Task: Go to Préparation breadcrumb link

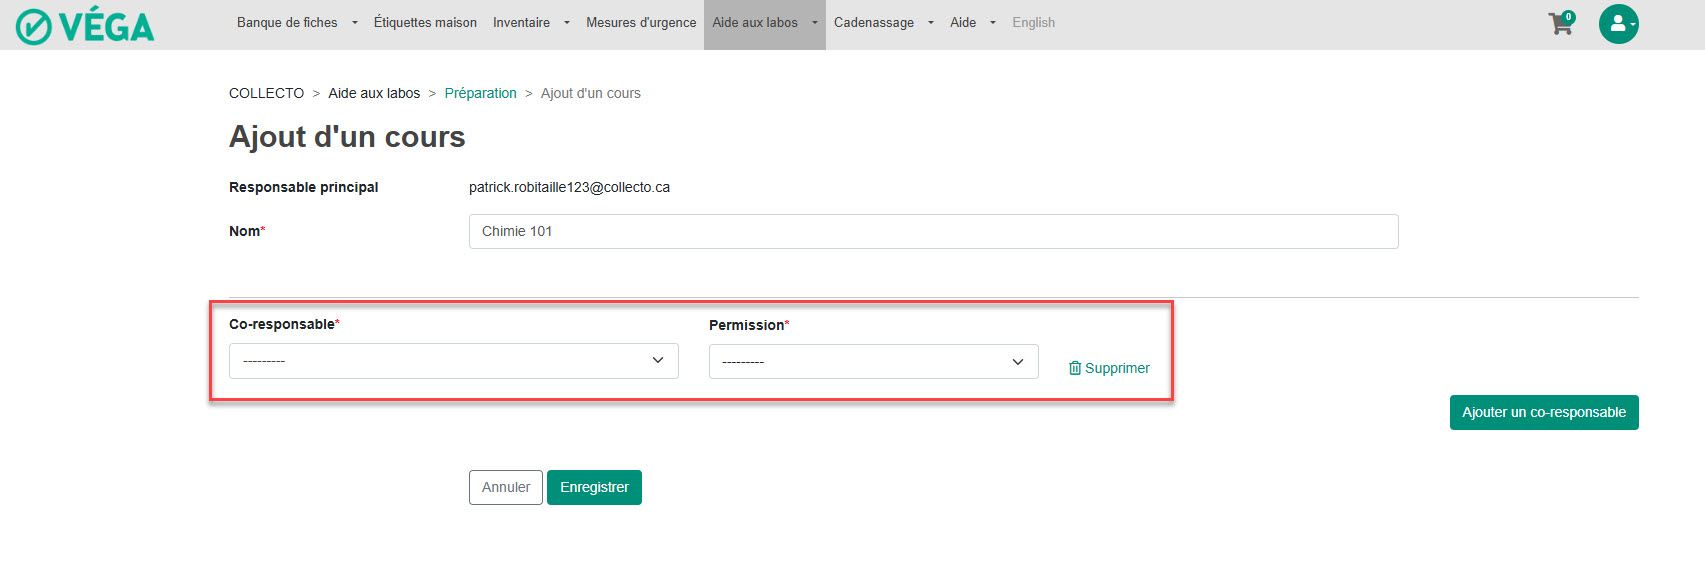Action: click(x=480, y=93)
